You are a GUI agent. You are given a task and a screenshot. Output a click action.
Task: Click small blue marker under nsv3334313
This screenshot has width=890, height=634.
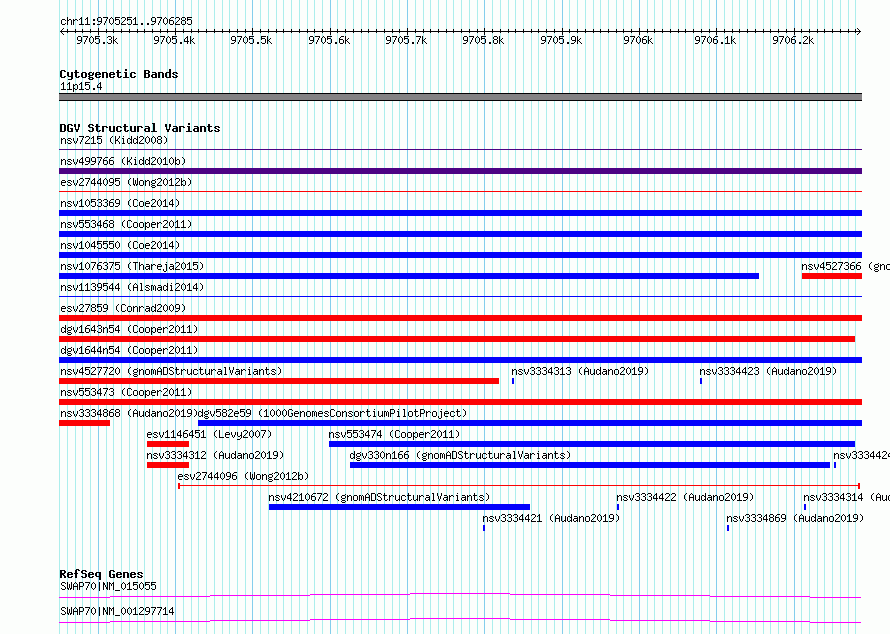pyautogui.click(x=513, y=381)
